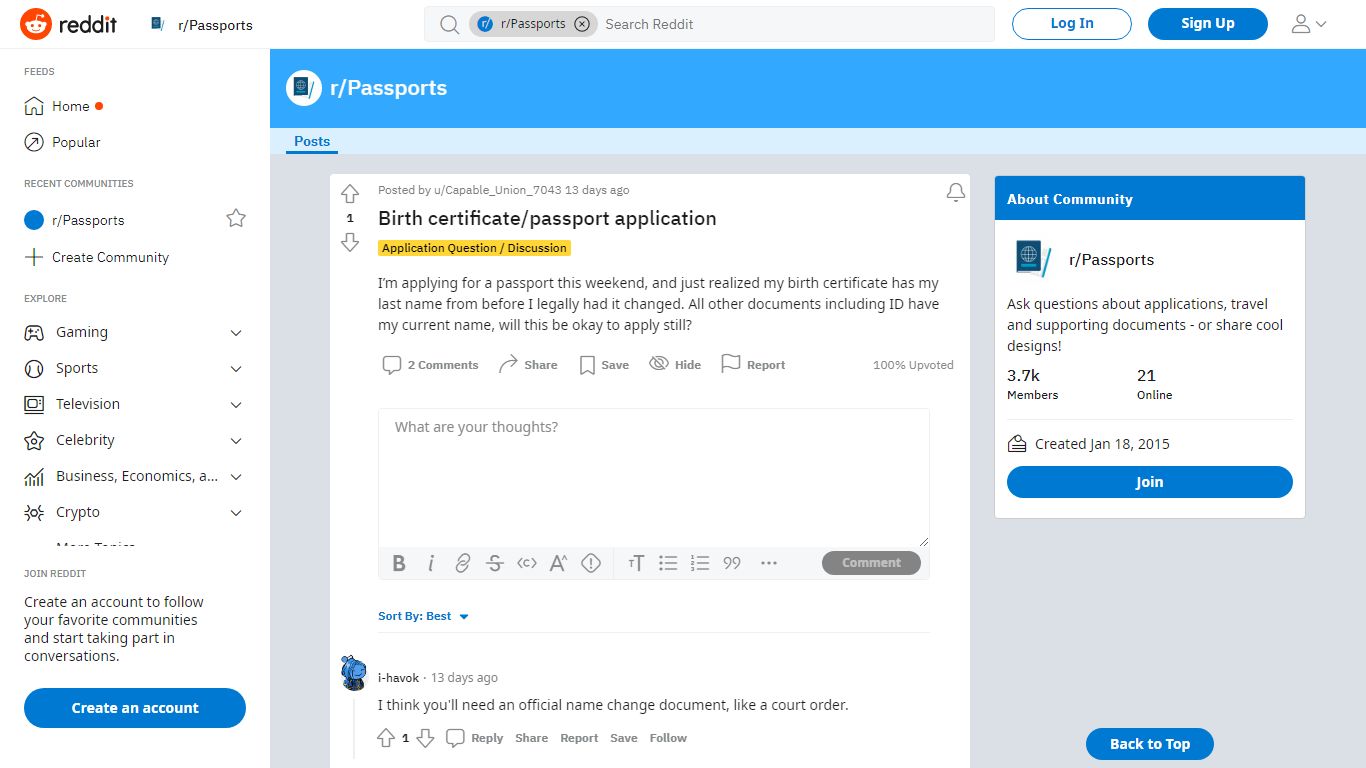This screenshot has height=768, width=1366.
Task: Click the Sign Up button
Action: pos(1208,24)
